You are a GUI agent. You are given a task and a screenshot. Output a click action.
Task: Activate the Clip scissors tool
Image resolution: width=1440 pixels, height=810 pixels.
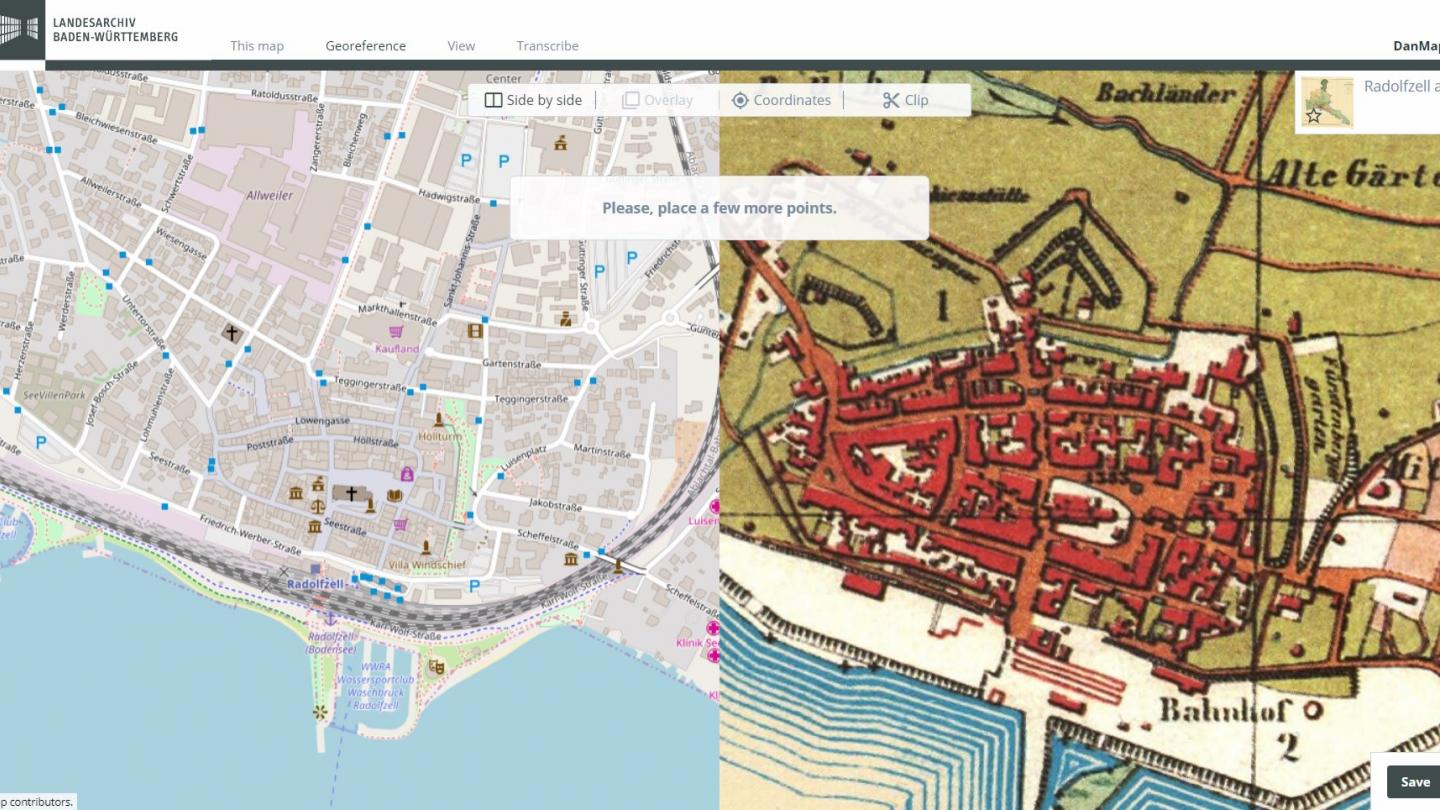coord(905,100)
